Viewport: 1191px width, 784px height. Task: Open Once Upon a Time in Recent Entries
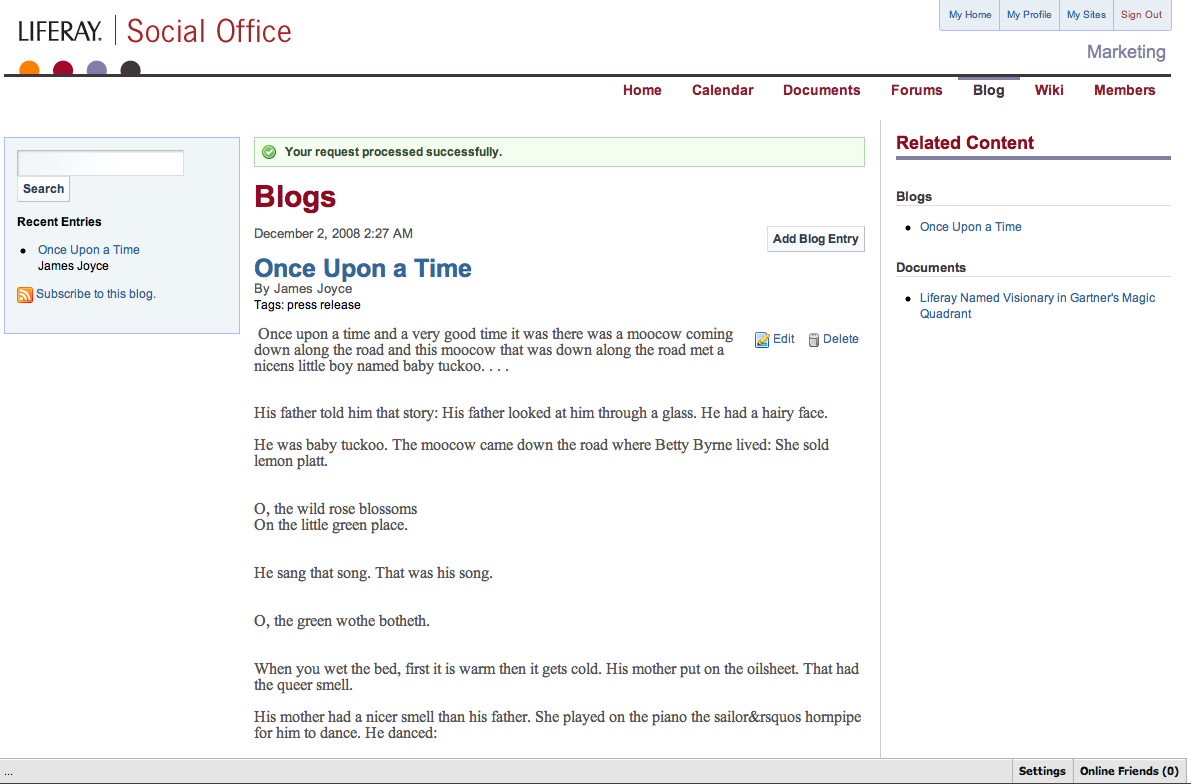point(89,249)
